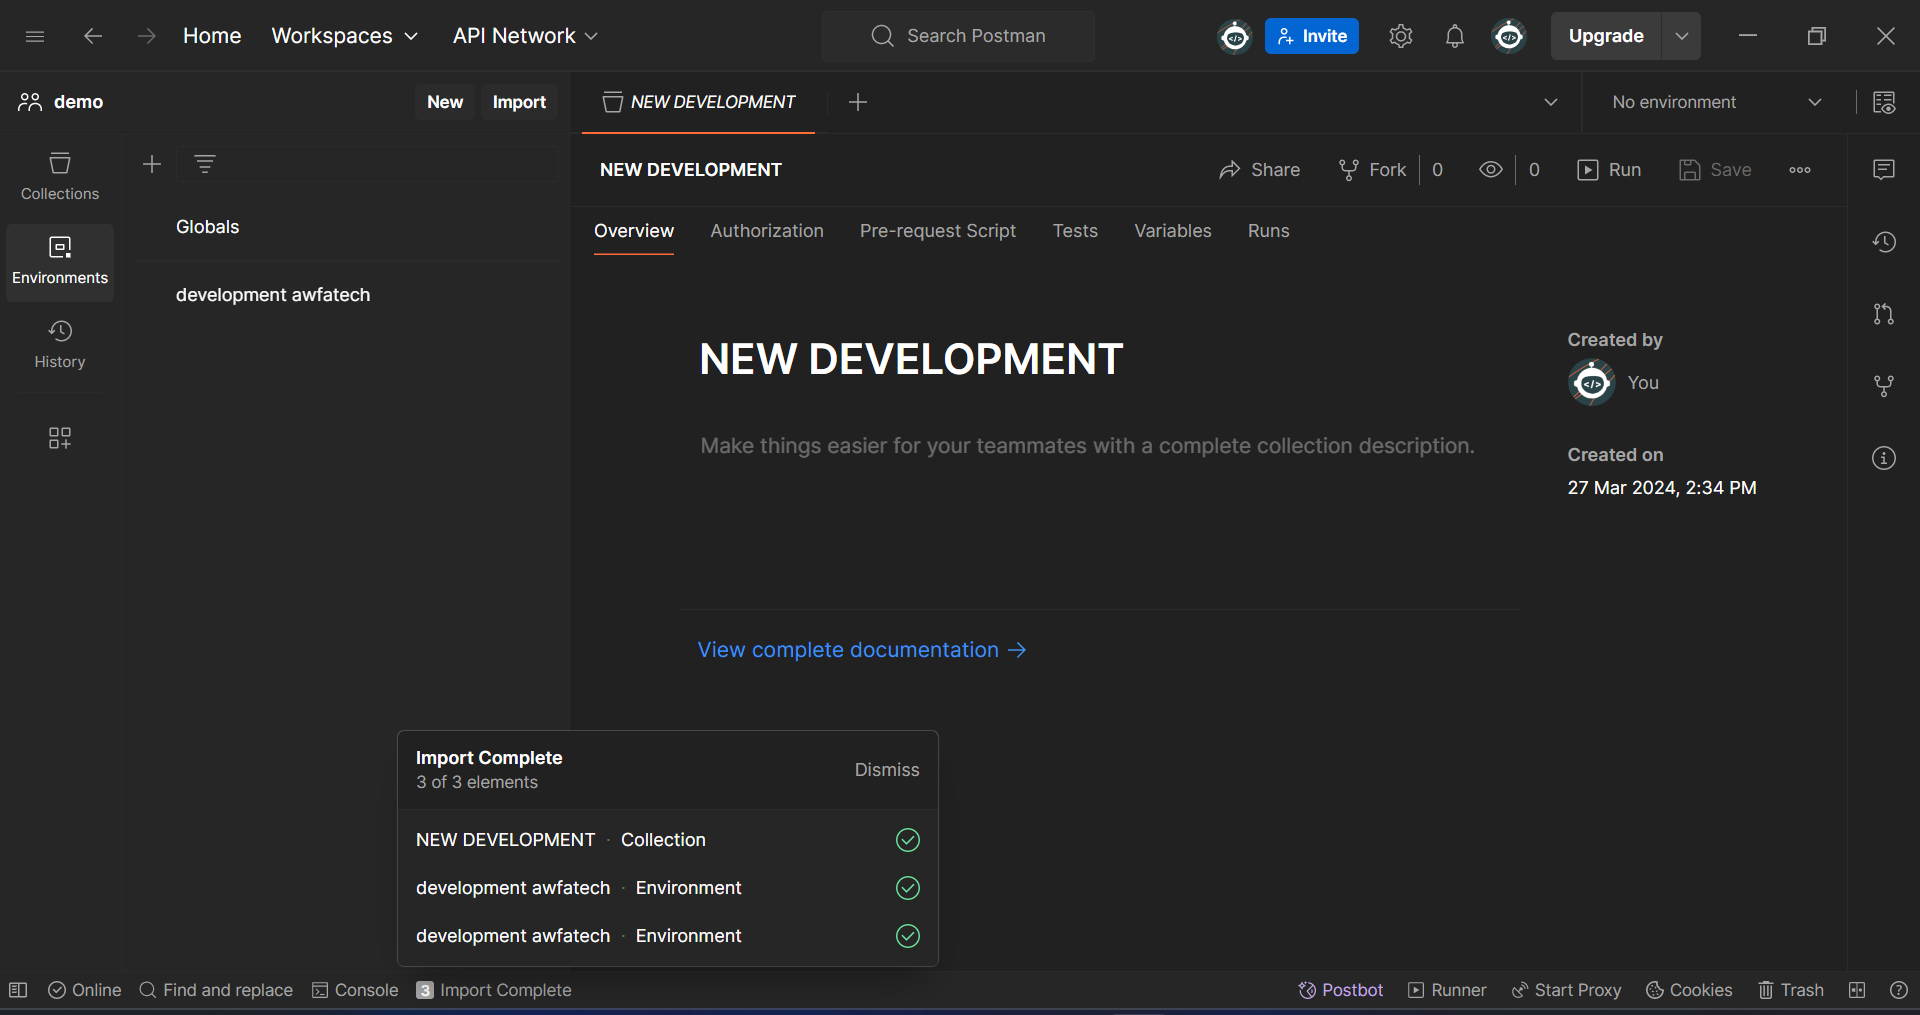This screenshot has height=1015, width=1920.
Task: Open the Collections sidebar panel
Action: click(x=60, y=176)
